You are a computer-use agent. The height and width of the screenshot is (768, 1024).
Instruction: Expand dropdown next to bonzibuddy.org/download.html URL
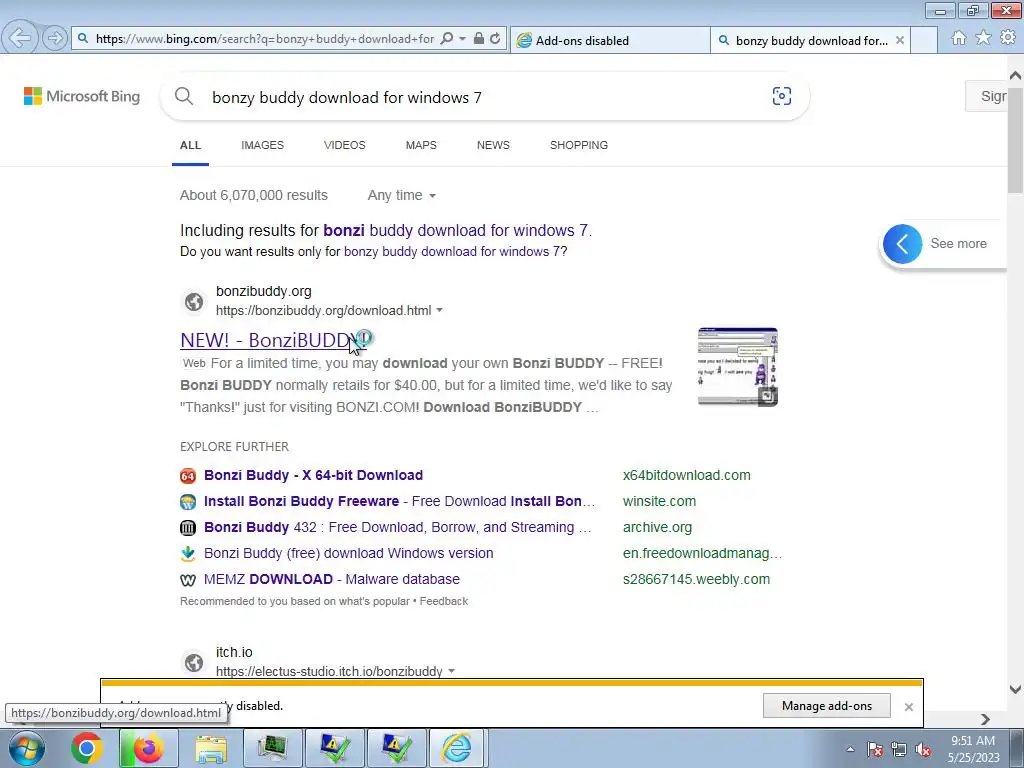(x=440, y=310)
